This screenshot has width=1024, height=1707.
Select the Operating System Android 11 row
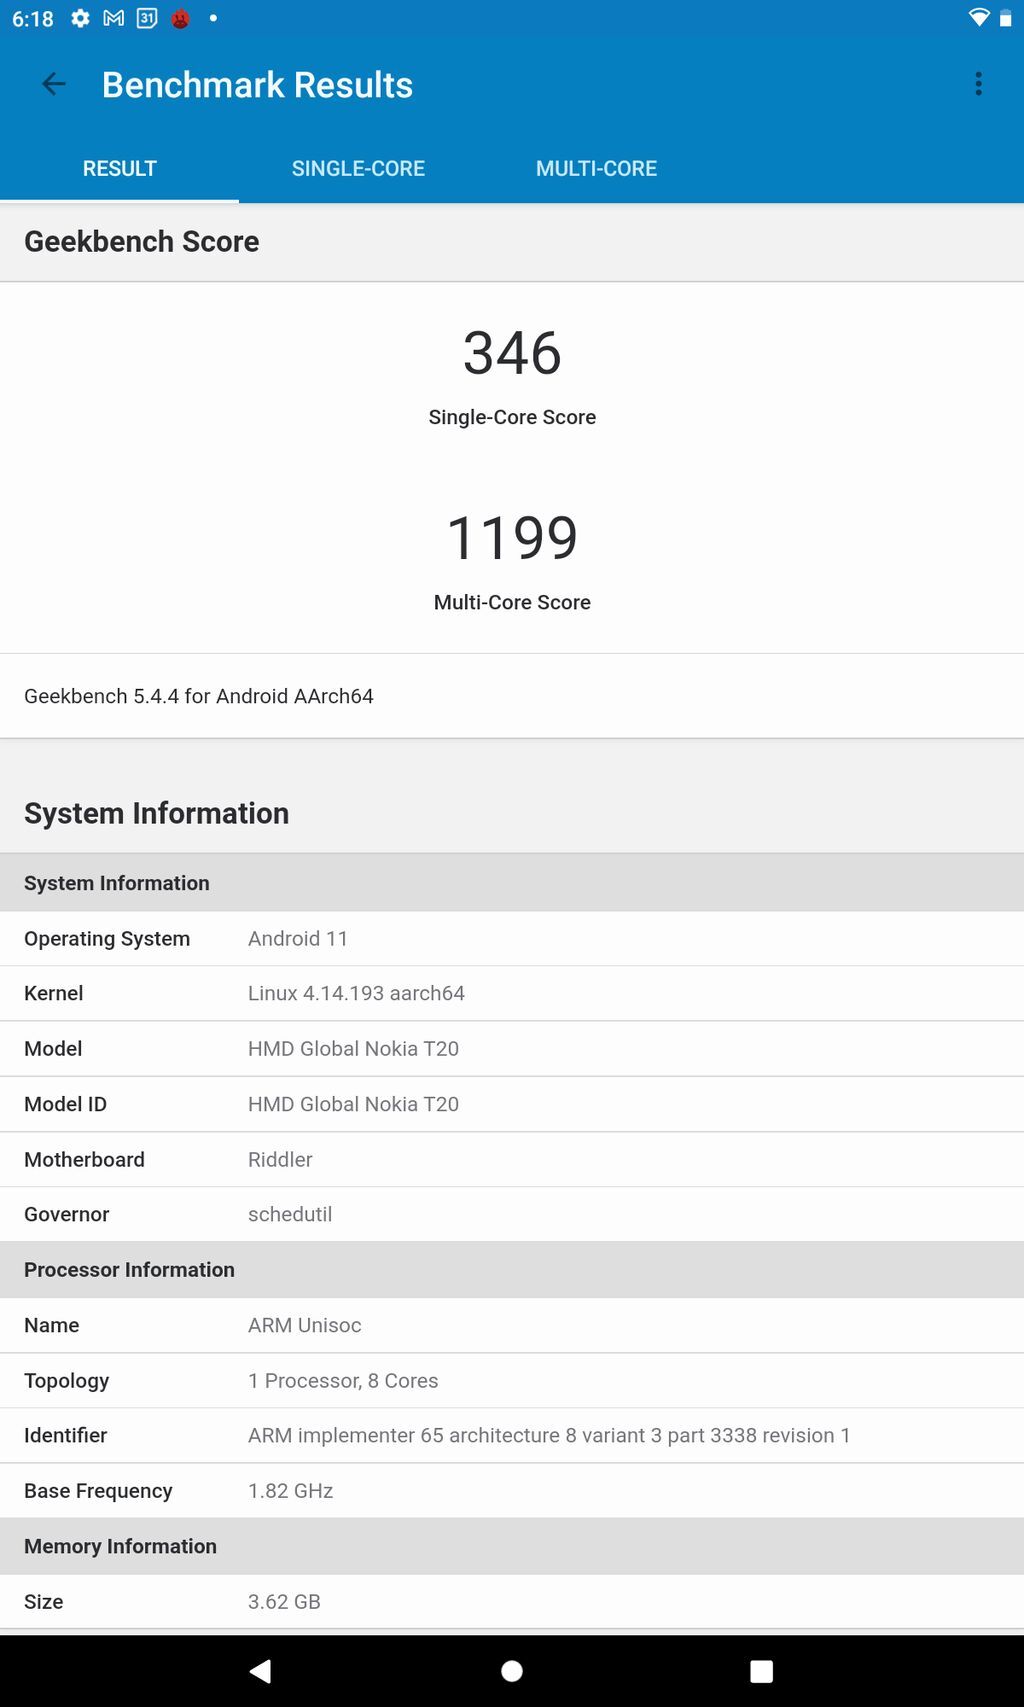(x=512, y=939)
